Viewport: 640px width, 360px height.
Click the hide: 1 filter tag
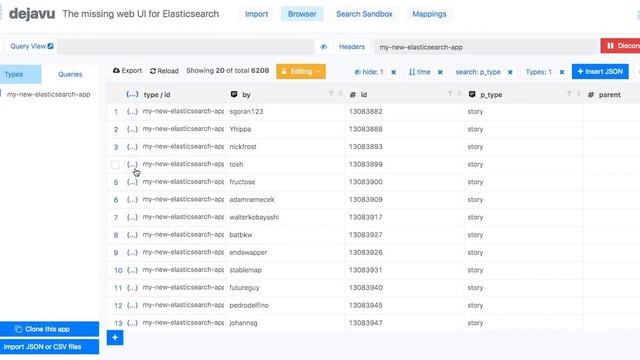pyautogui.click(x=369, y=72)
